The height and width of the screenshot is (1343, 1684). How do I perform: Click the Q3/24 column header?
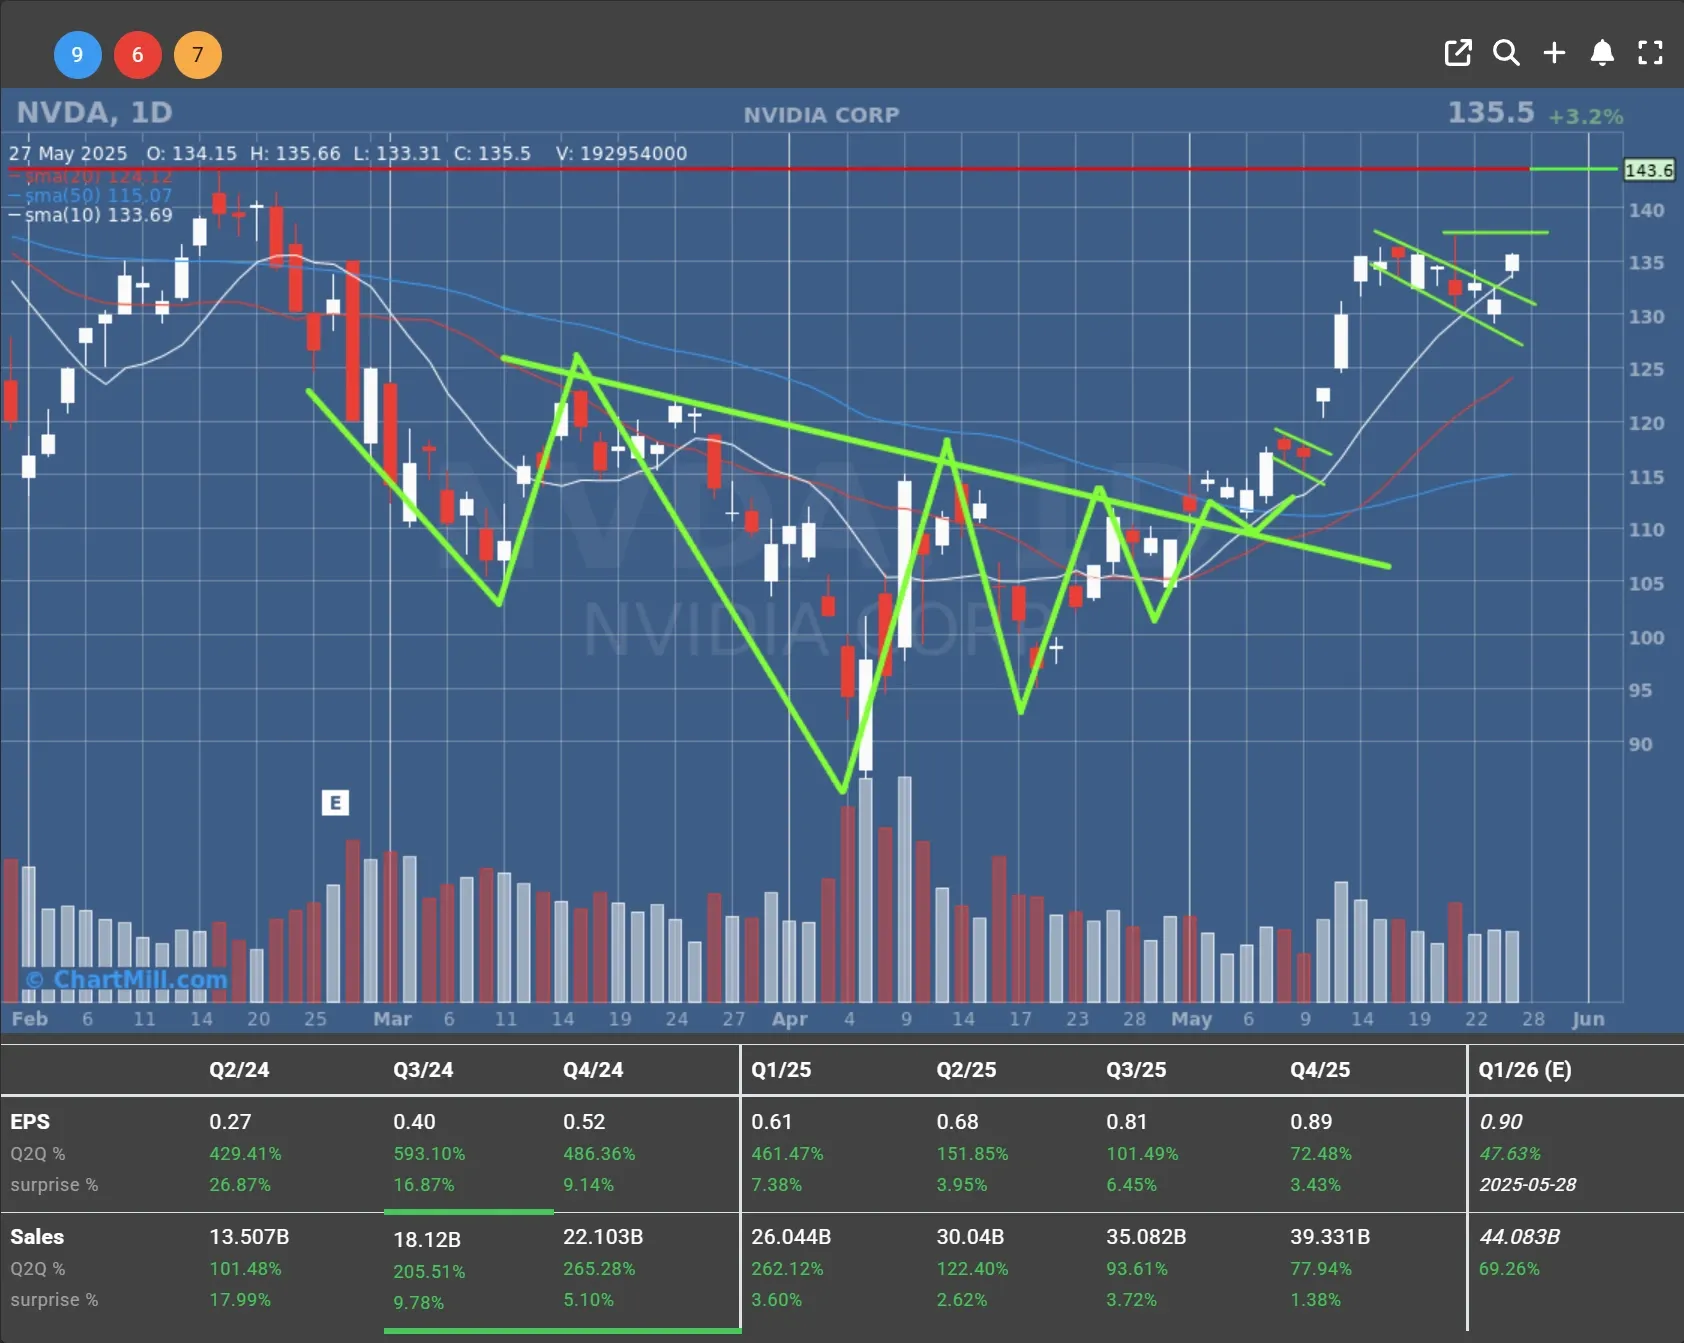click(x=423, y=1070)
